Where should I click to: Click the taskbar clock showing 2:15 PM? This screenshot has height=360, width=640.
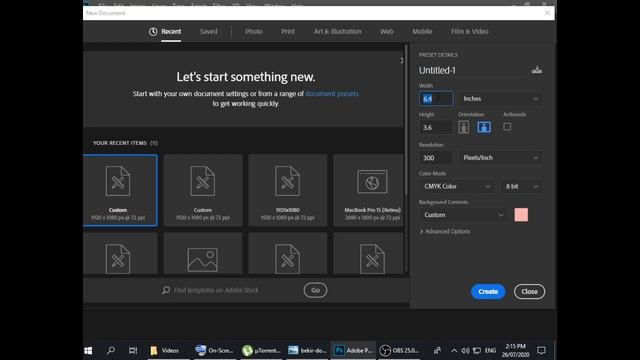click(516, 351)
